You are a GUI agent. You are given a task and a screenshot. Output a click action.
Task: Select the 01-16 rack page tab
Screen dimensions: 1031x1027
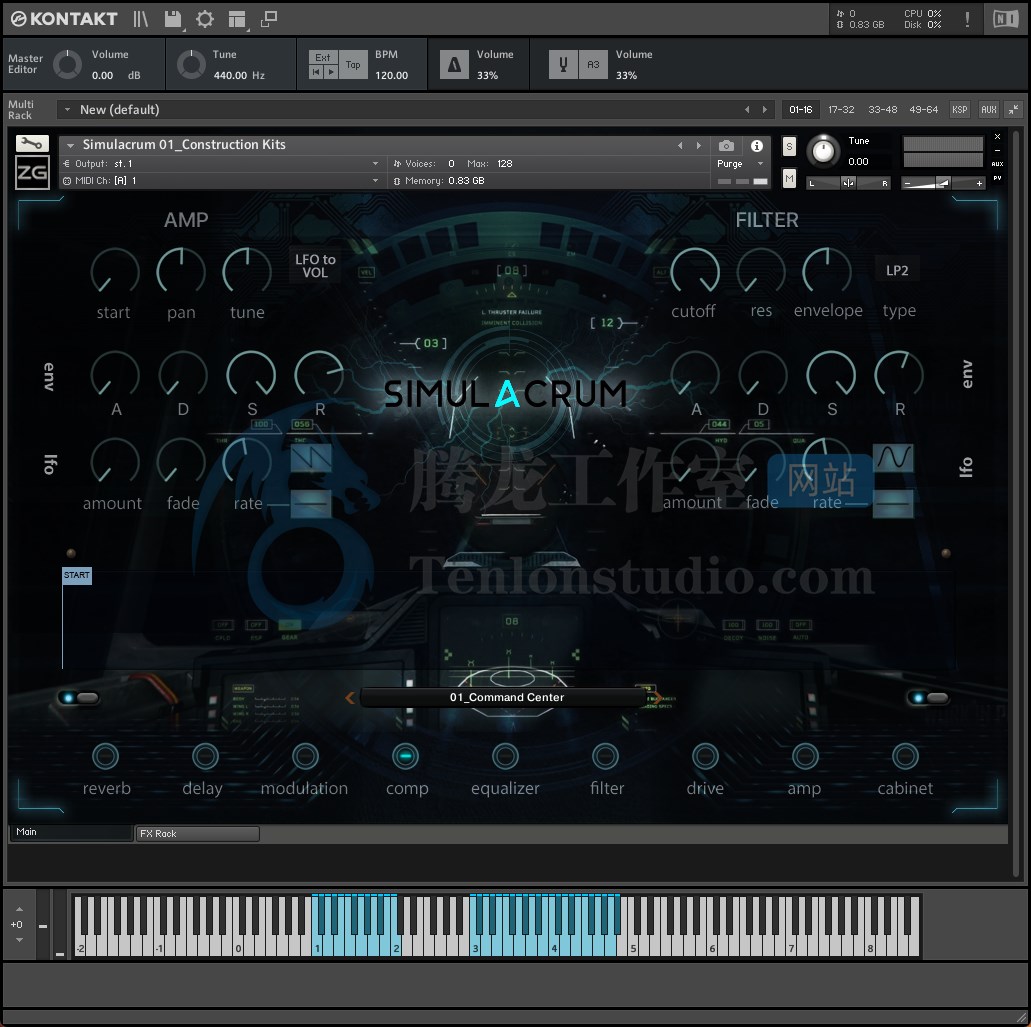pyautogui.click(x=800, y=110)
